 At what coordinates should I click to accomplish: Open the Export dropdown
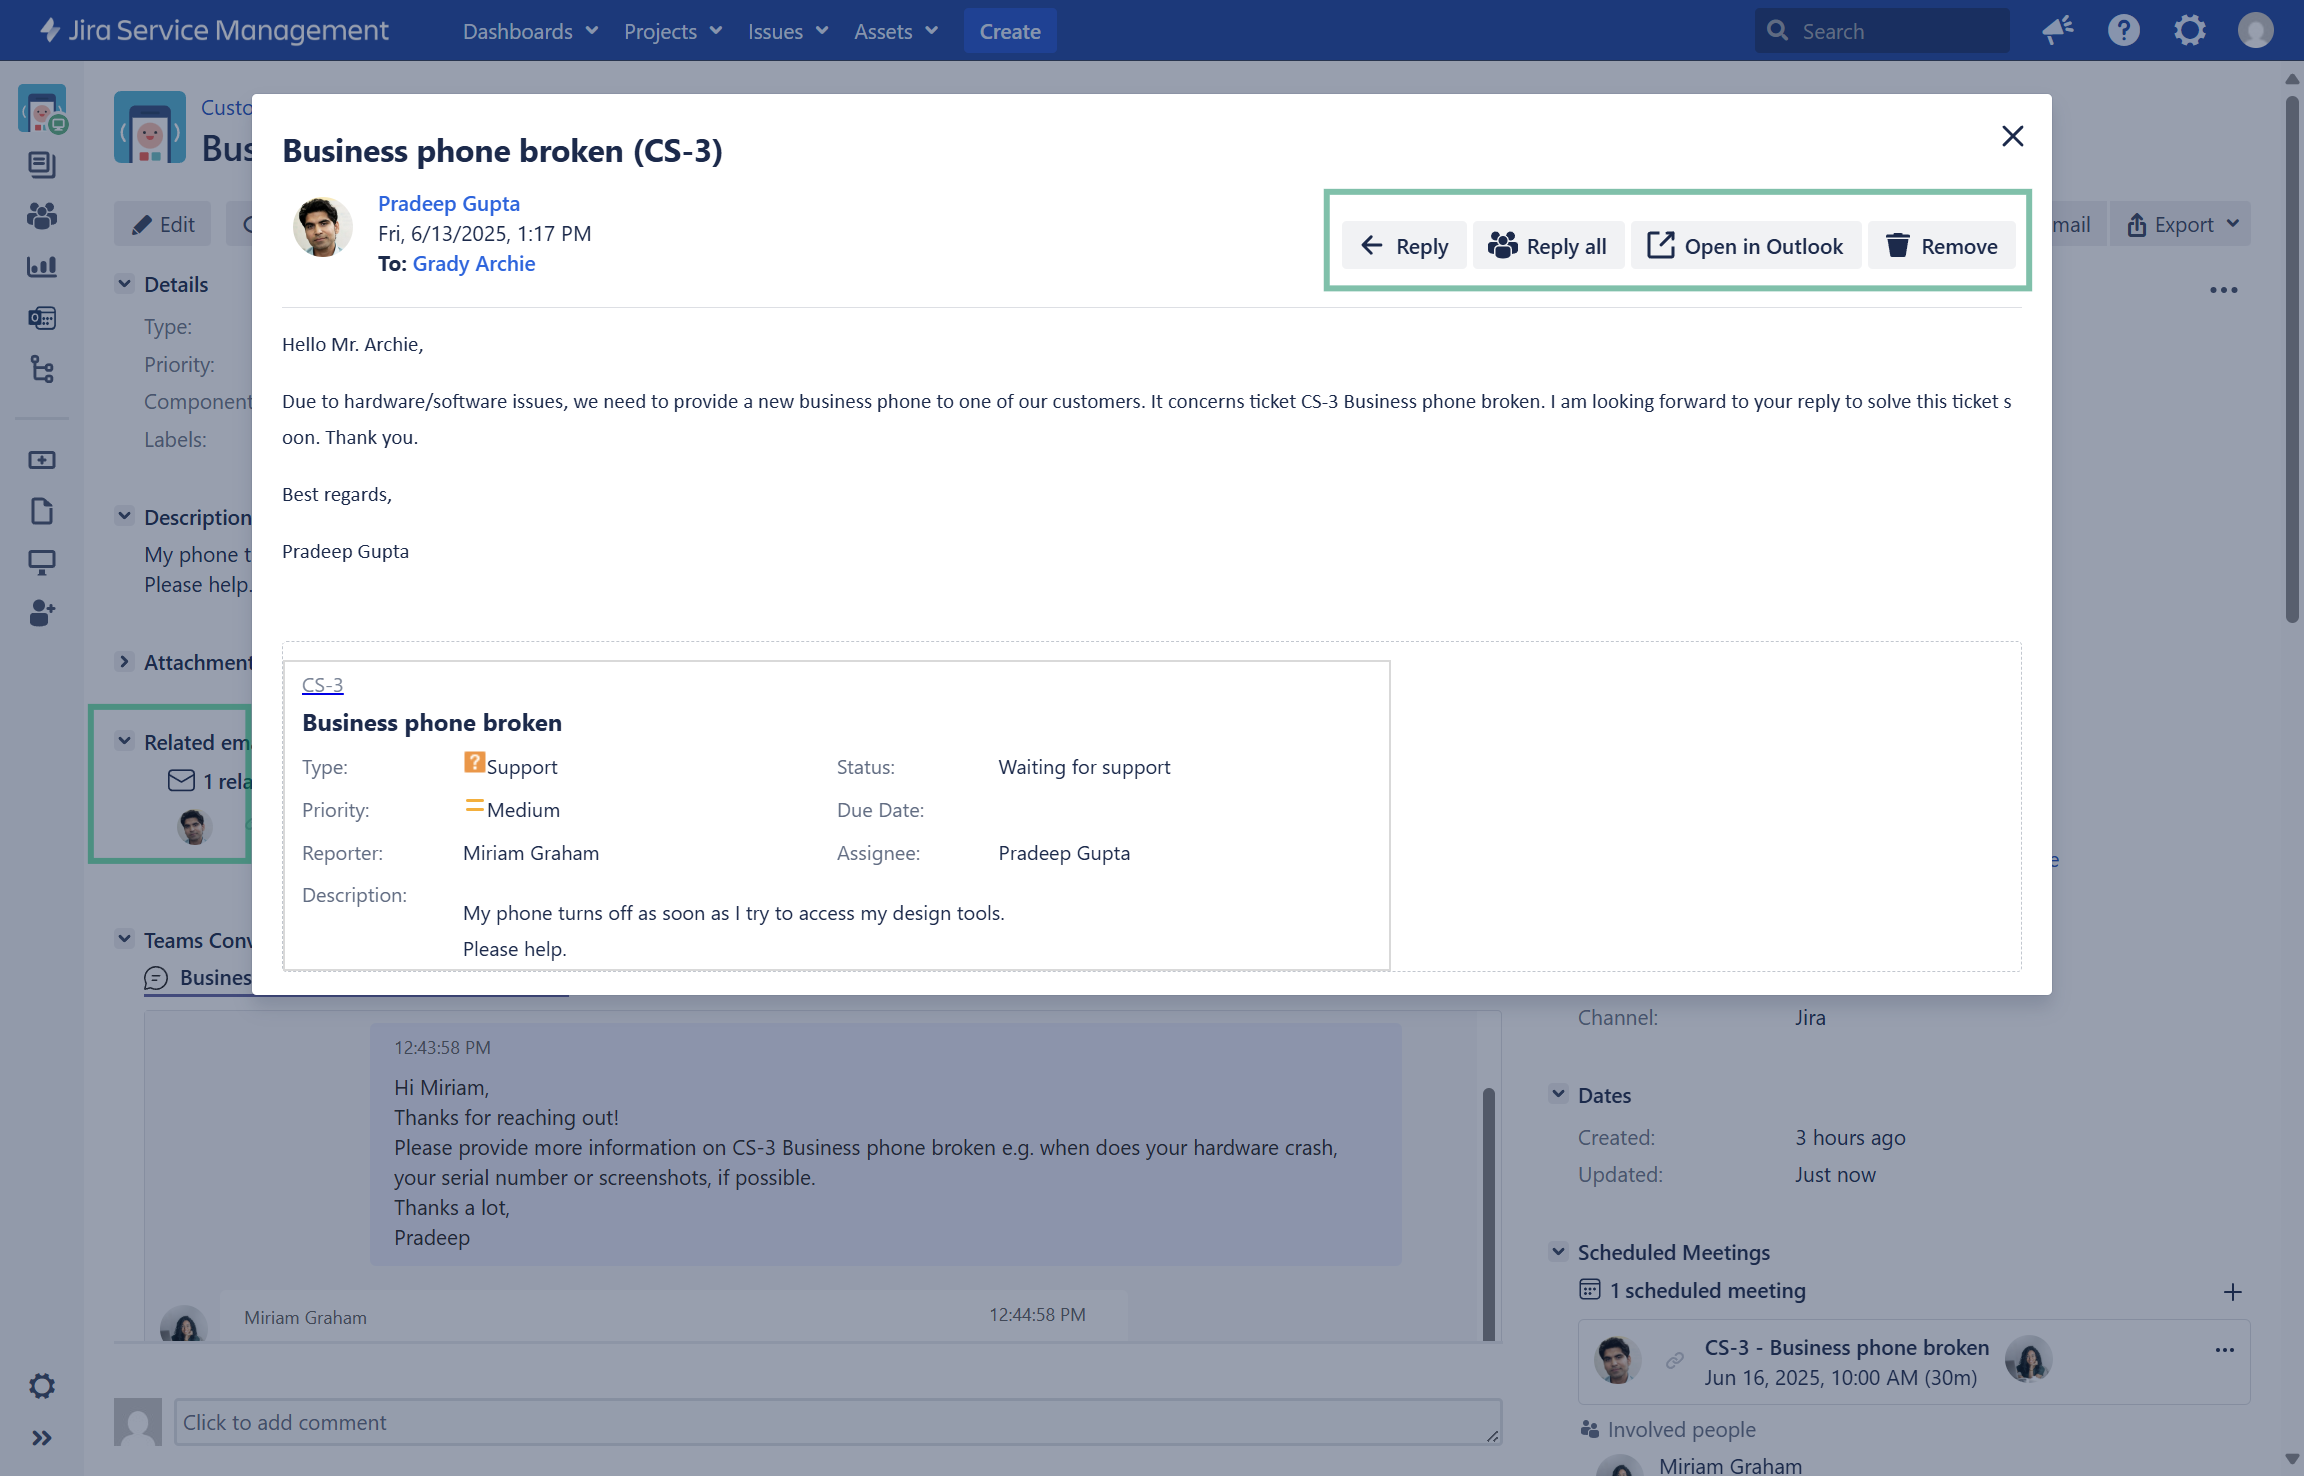[x=2182, y=225]
